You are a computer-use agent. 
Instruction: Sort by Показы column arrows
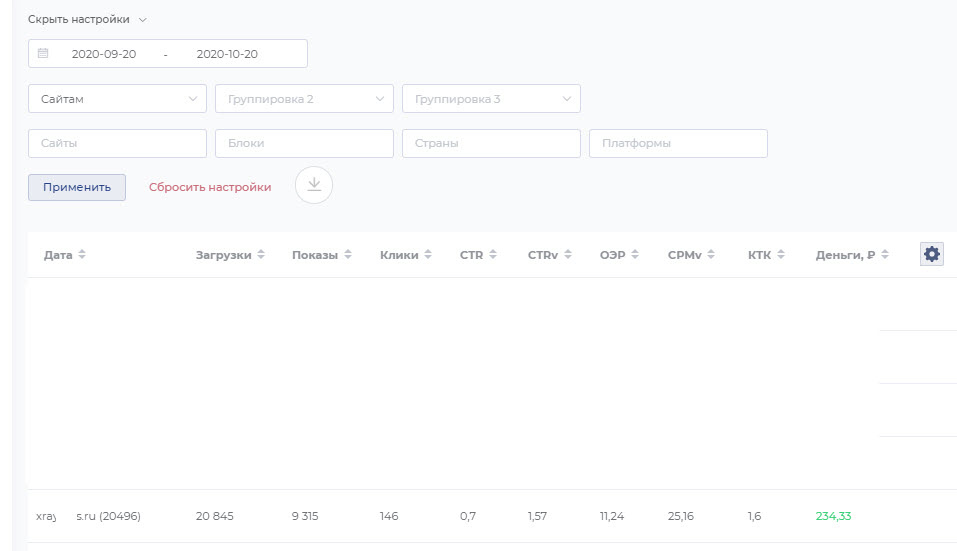tap(348, 256)
